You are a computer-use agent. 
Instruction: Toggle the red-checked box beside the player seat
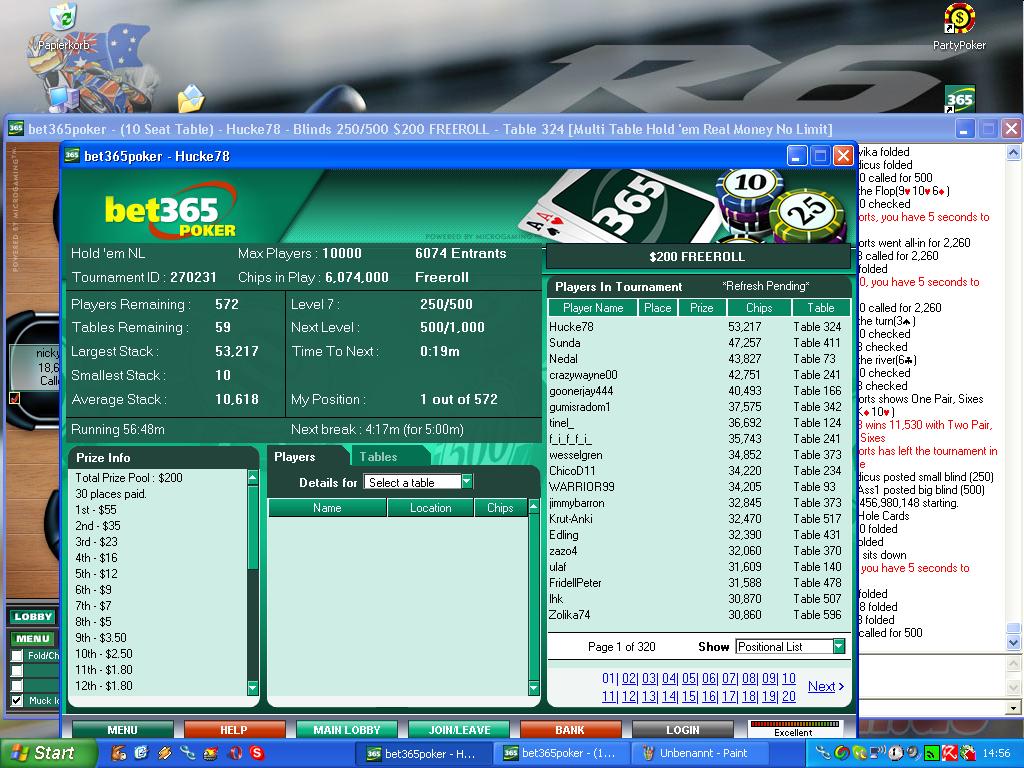click(x=14, y=397)
